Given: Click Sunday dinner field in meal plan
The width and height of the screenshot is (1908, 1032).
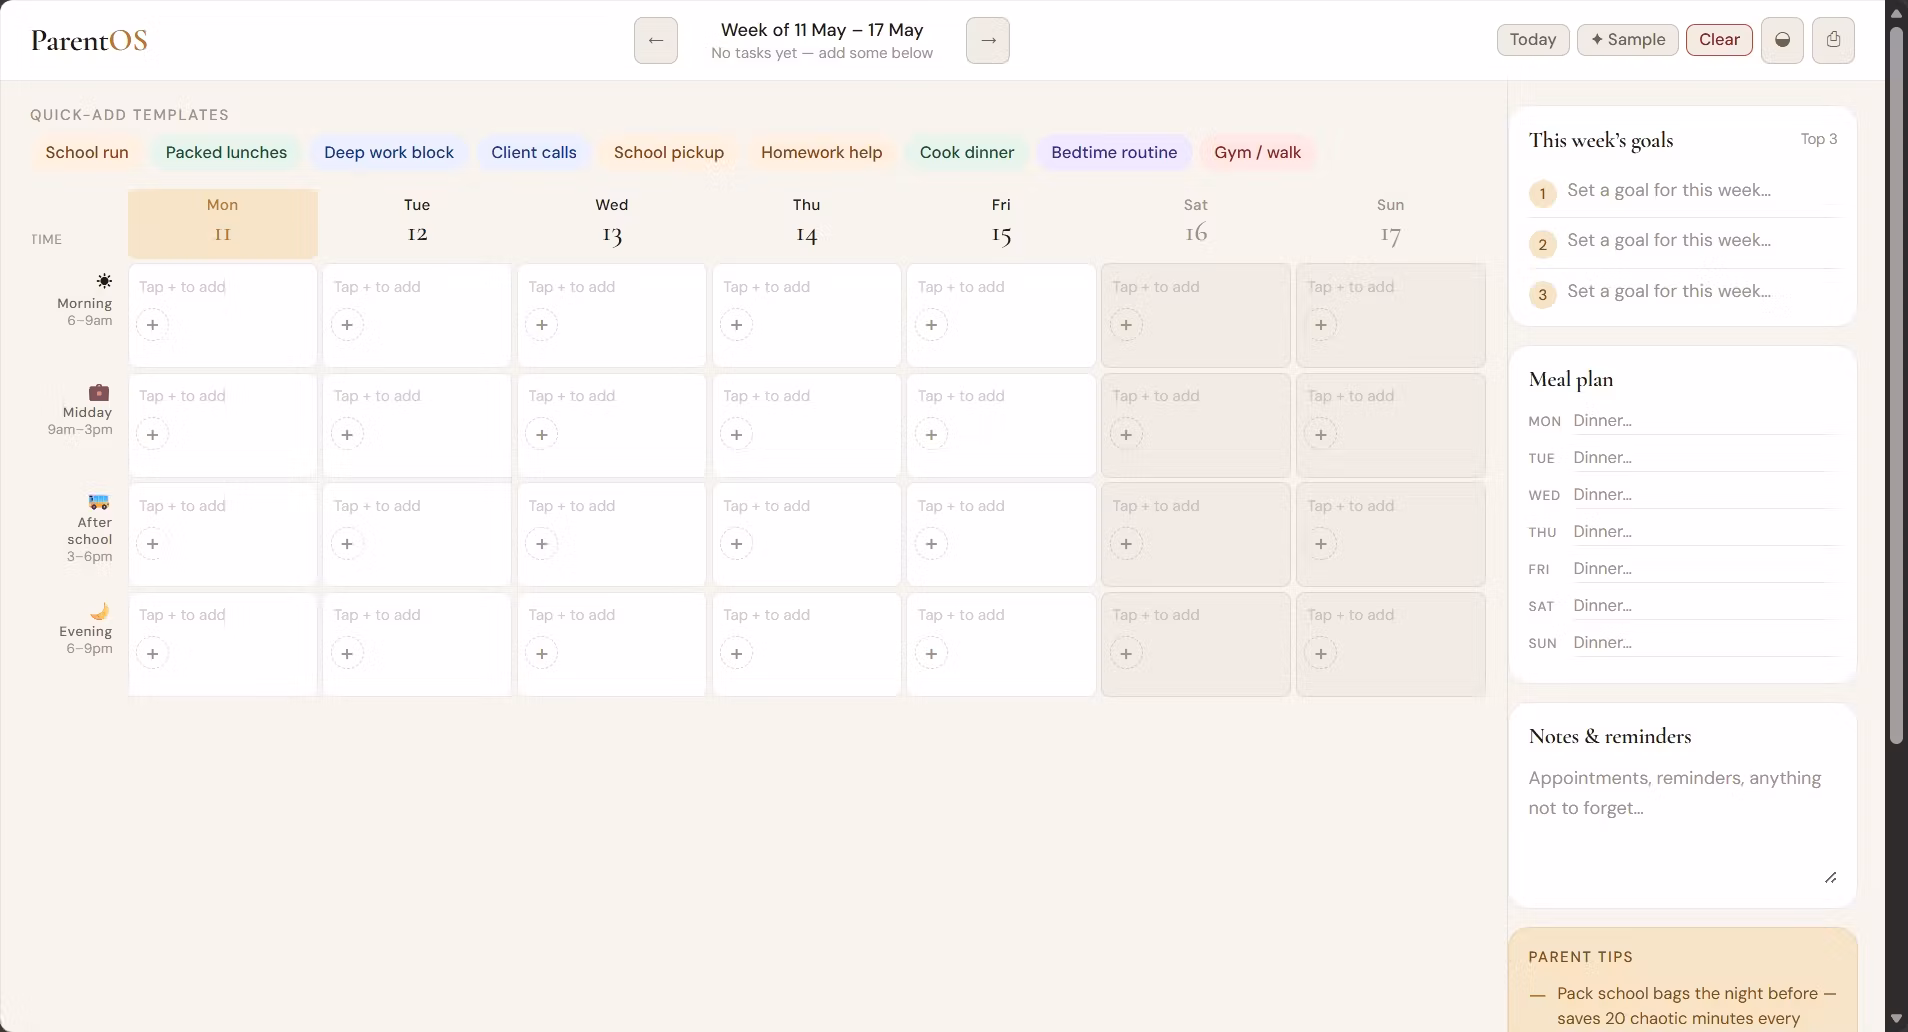Looking at the screenshot, I should 1704,643.
